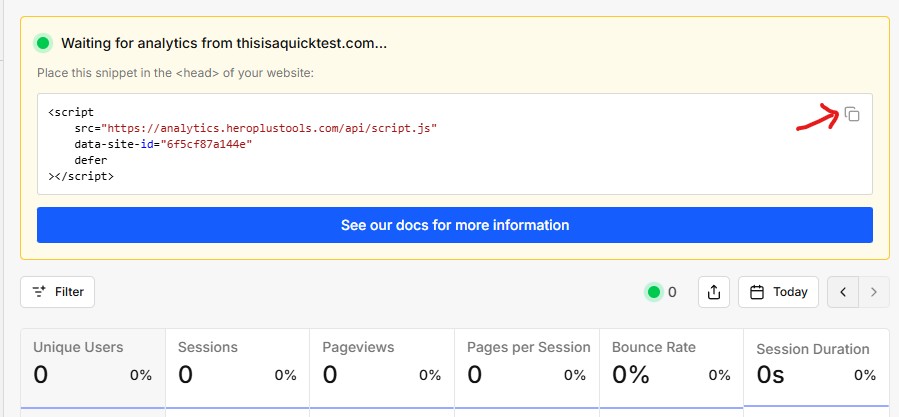Click the script.js URL in the snippet
Screen dimensions: 899x417
point(268,128)
